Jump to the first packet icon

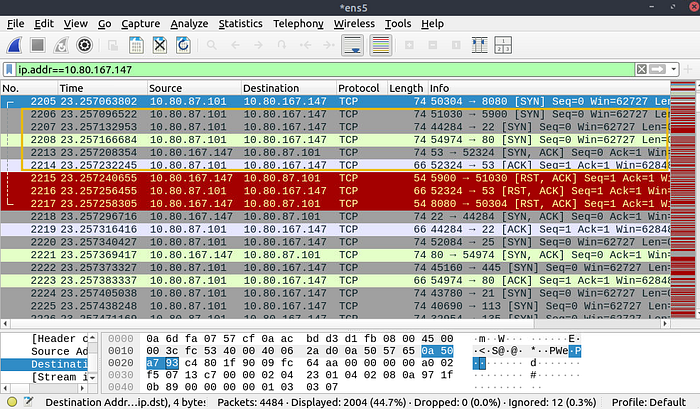tap(305, 45)
